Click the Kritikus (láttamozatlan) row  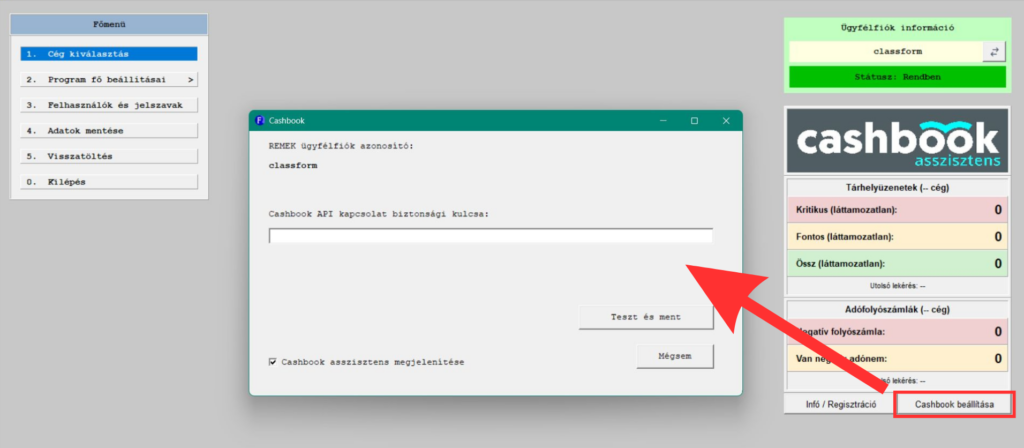[896, 210]
